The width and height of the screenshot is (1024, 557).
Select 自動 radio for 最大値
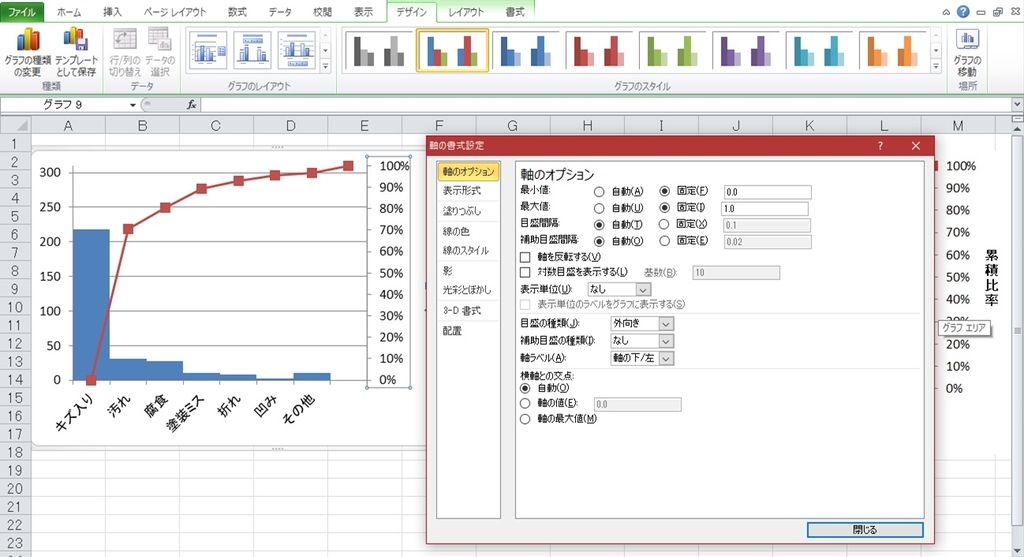(x=599, y=208)
